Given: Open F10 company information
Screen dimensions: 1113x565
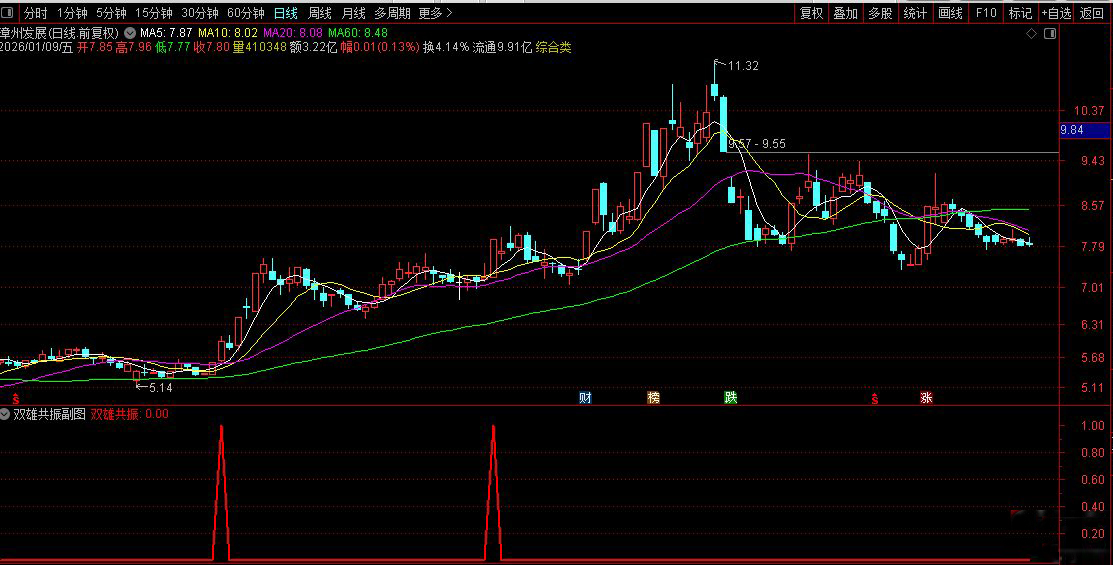Looking at the screenshot, I should click(986, 13).
